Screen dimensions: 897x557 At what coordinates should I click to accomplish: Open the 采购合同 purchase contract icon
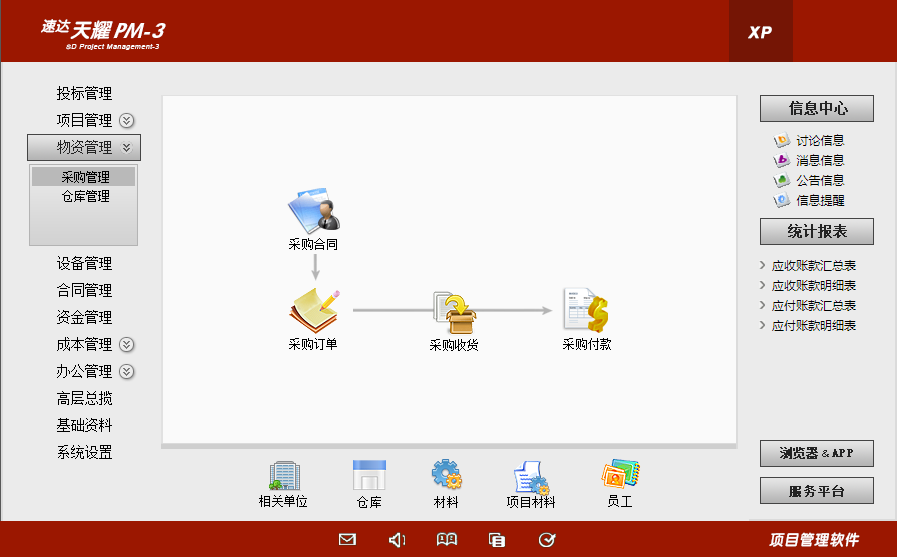pyautogui.click(x=313, y=211)
